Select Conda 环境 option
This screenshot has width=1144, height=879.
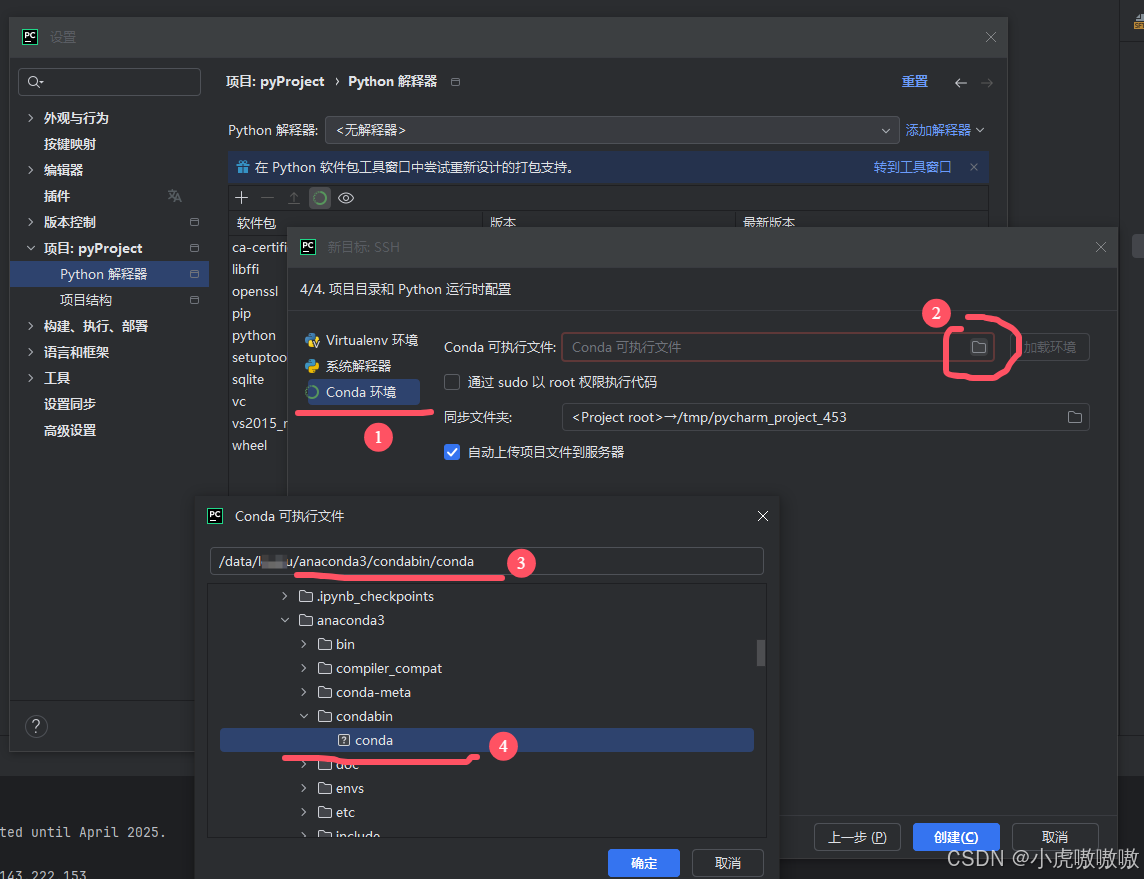pos(362,392)
